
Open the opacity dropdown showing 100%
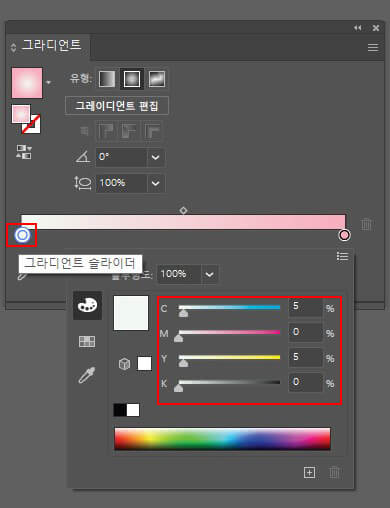point(209,274)
